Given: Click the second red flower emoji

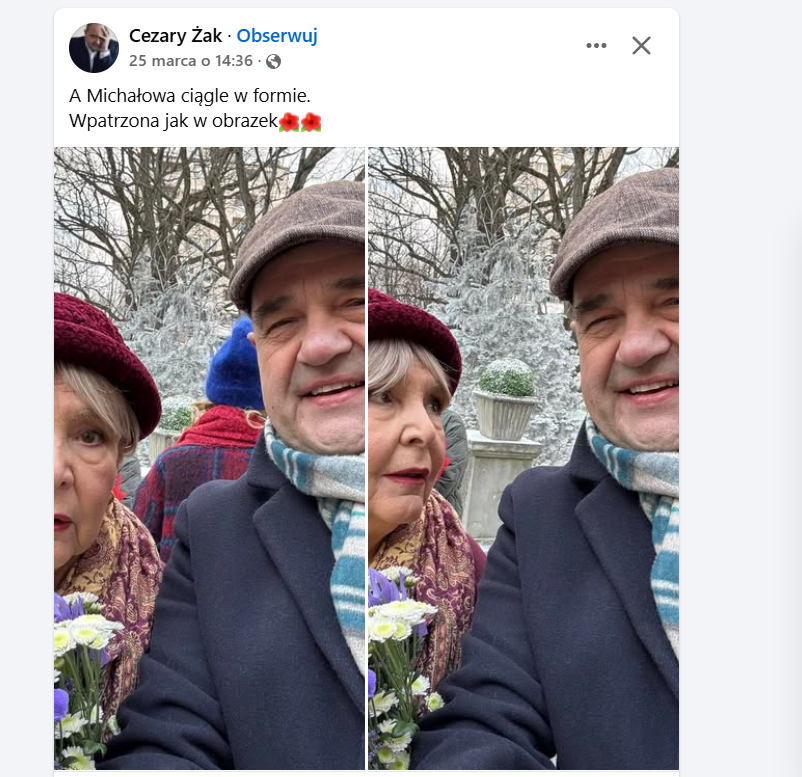Looking at the screenshot, I should (311, 122).
